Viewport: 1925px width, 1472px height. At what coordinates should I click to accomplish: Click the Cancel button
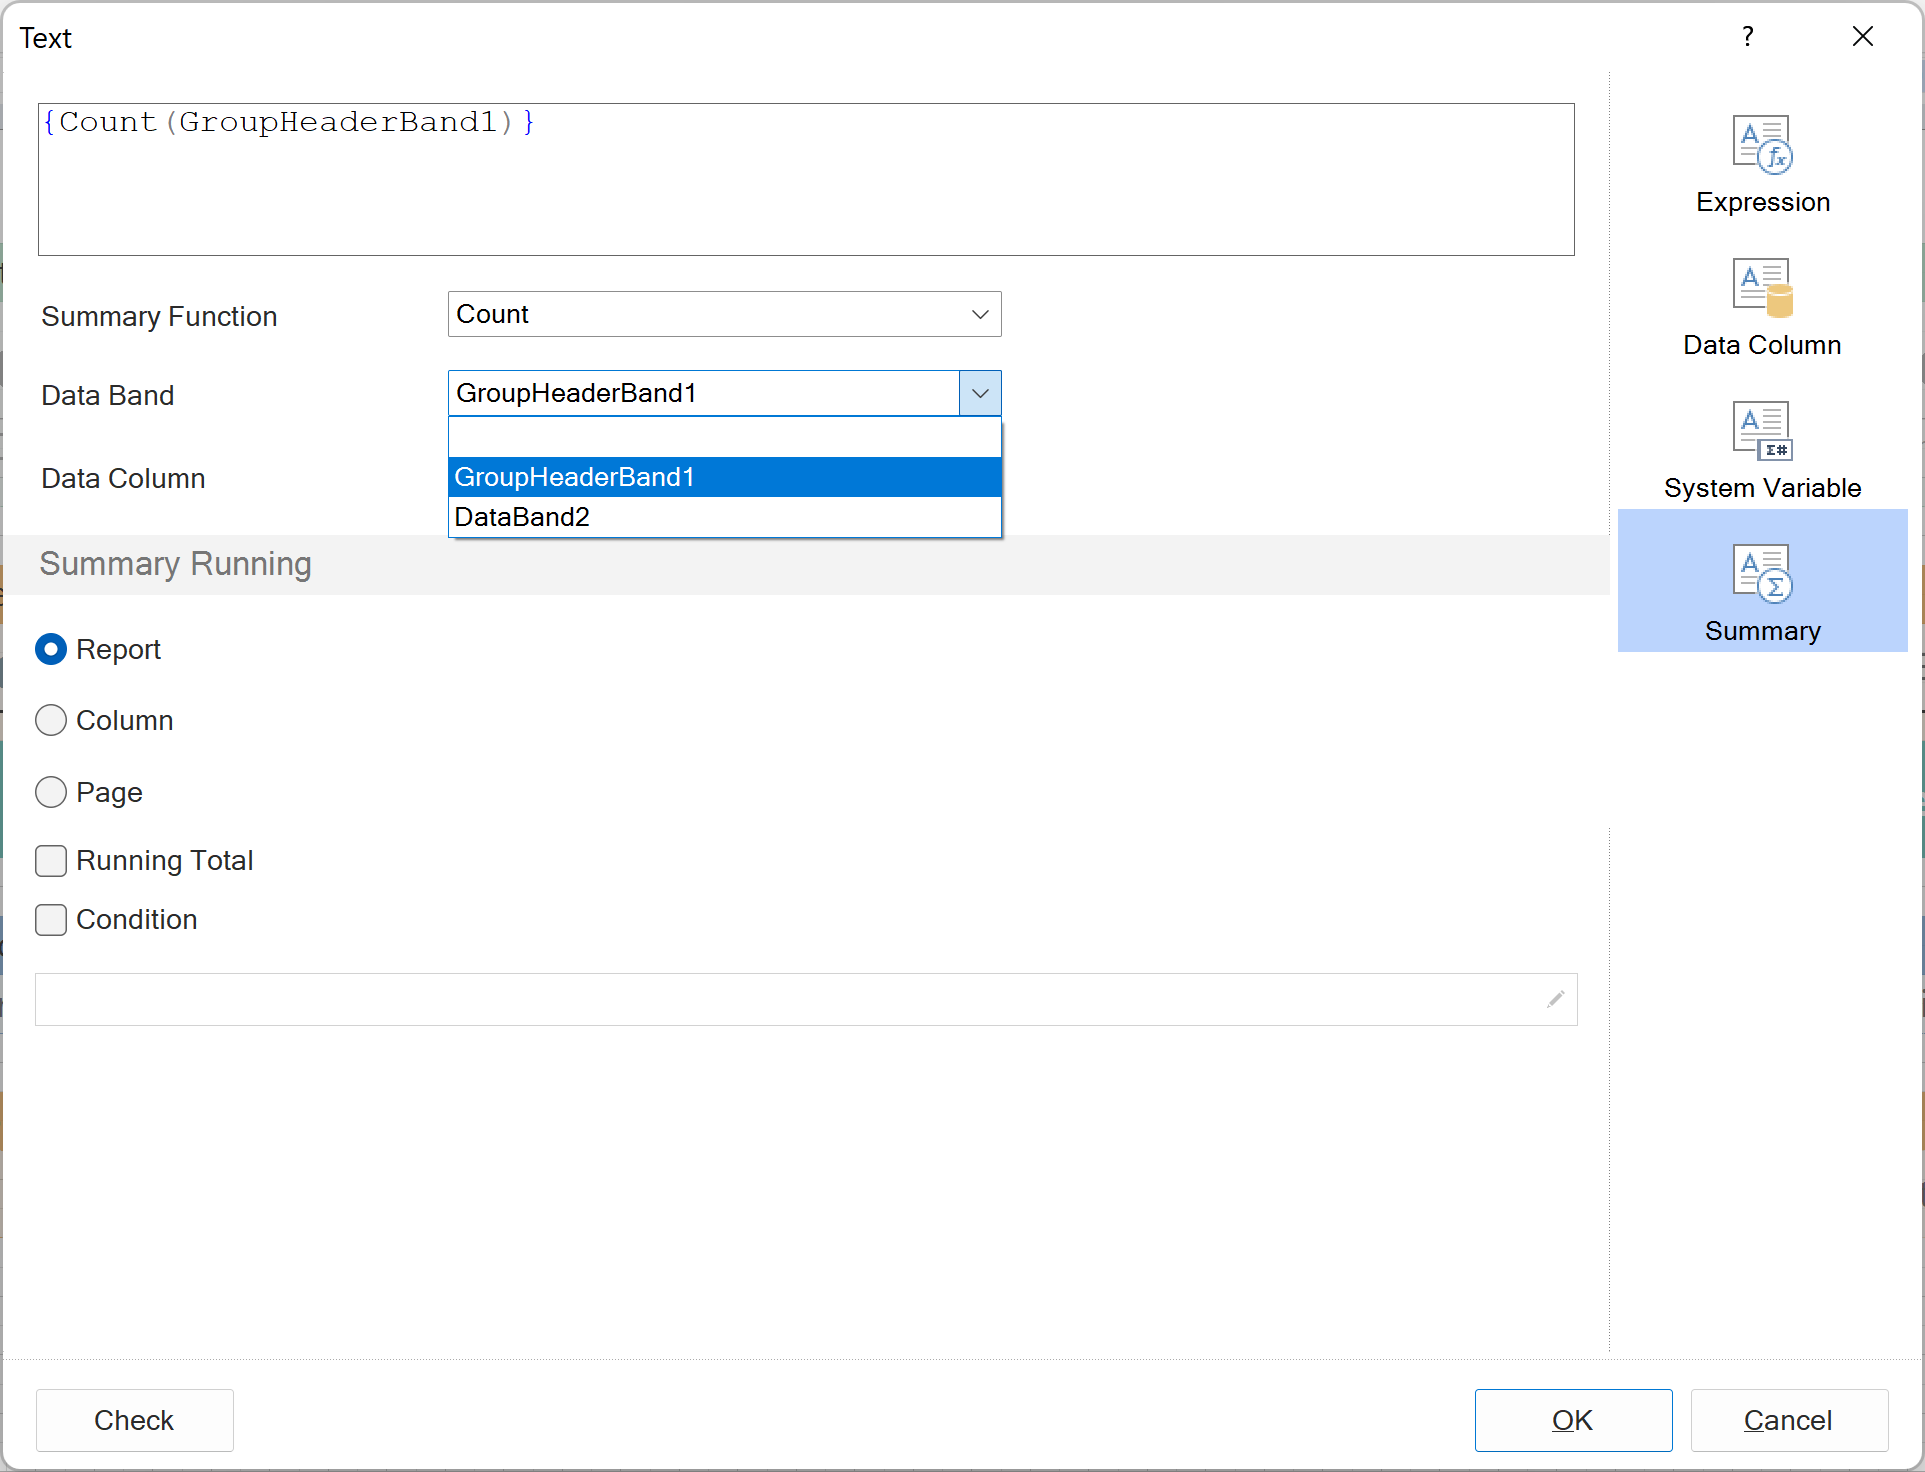pos(1789,1420)
